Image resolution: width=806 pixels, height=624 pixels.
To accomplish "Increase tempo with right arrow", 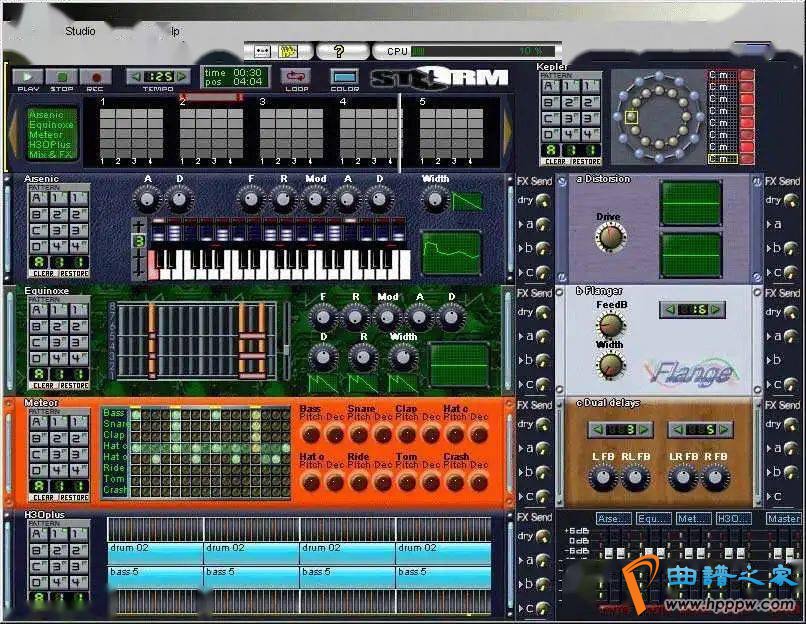I will tap(182, 77).
